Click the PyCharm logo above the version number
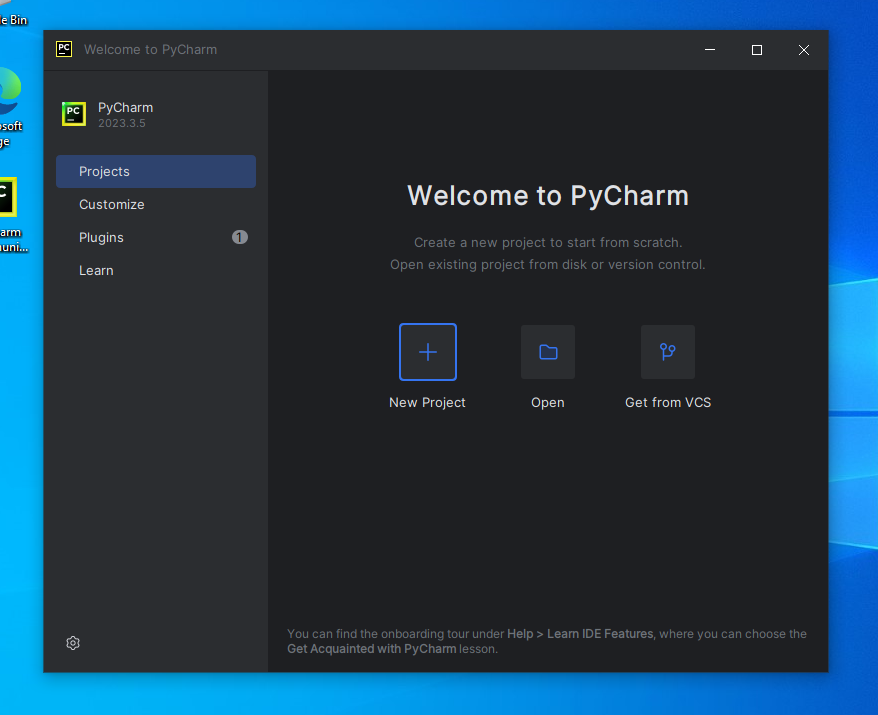 pos(74,114)
